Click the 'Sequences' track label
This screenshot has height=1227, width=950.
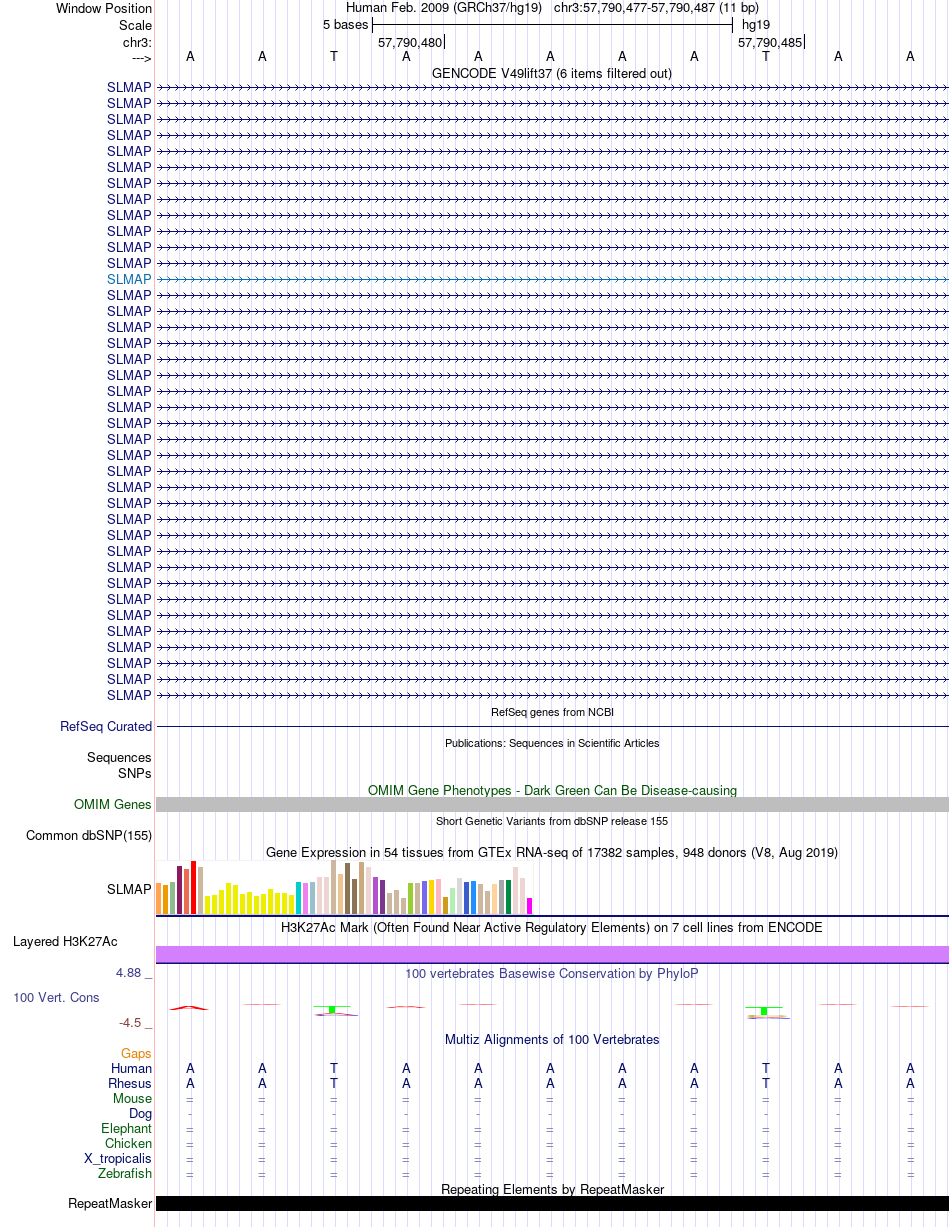click(x=119, y=758)
